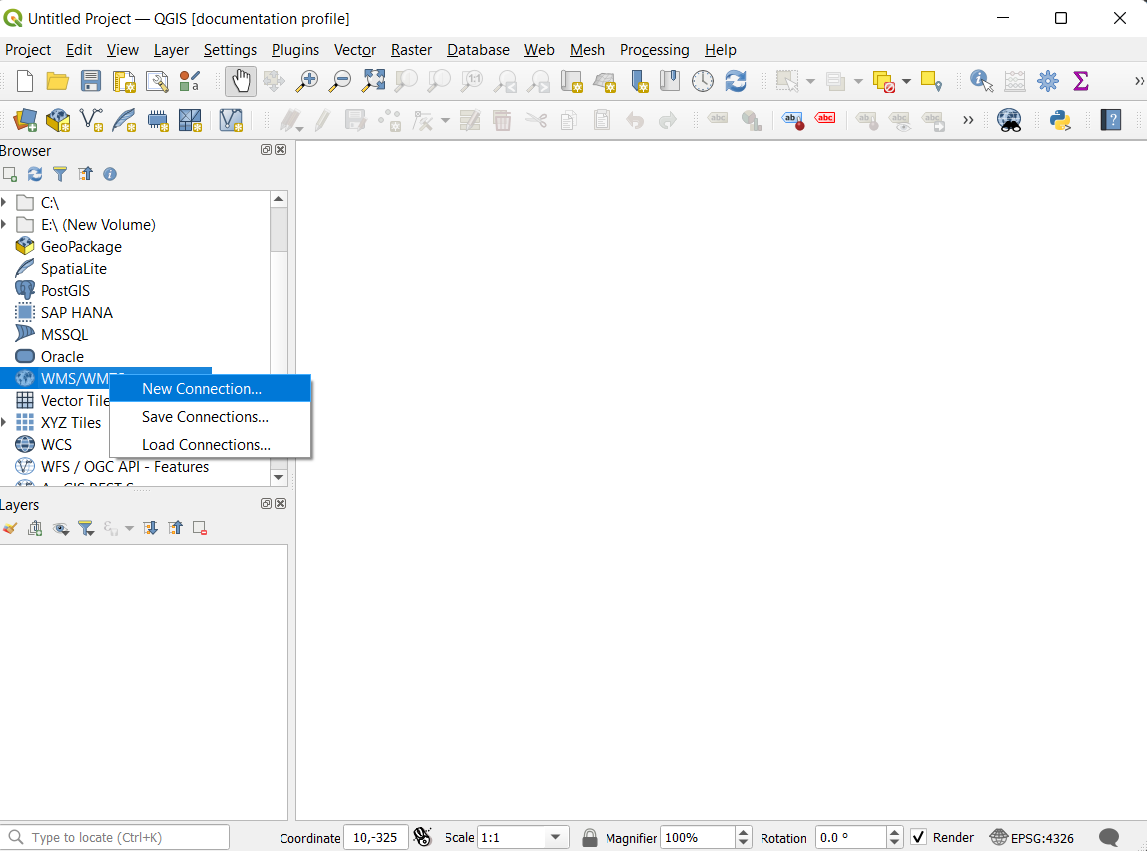
Task: Launch the MetaSearch catalog tool
Action: tap(1010, 119)
